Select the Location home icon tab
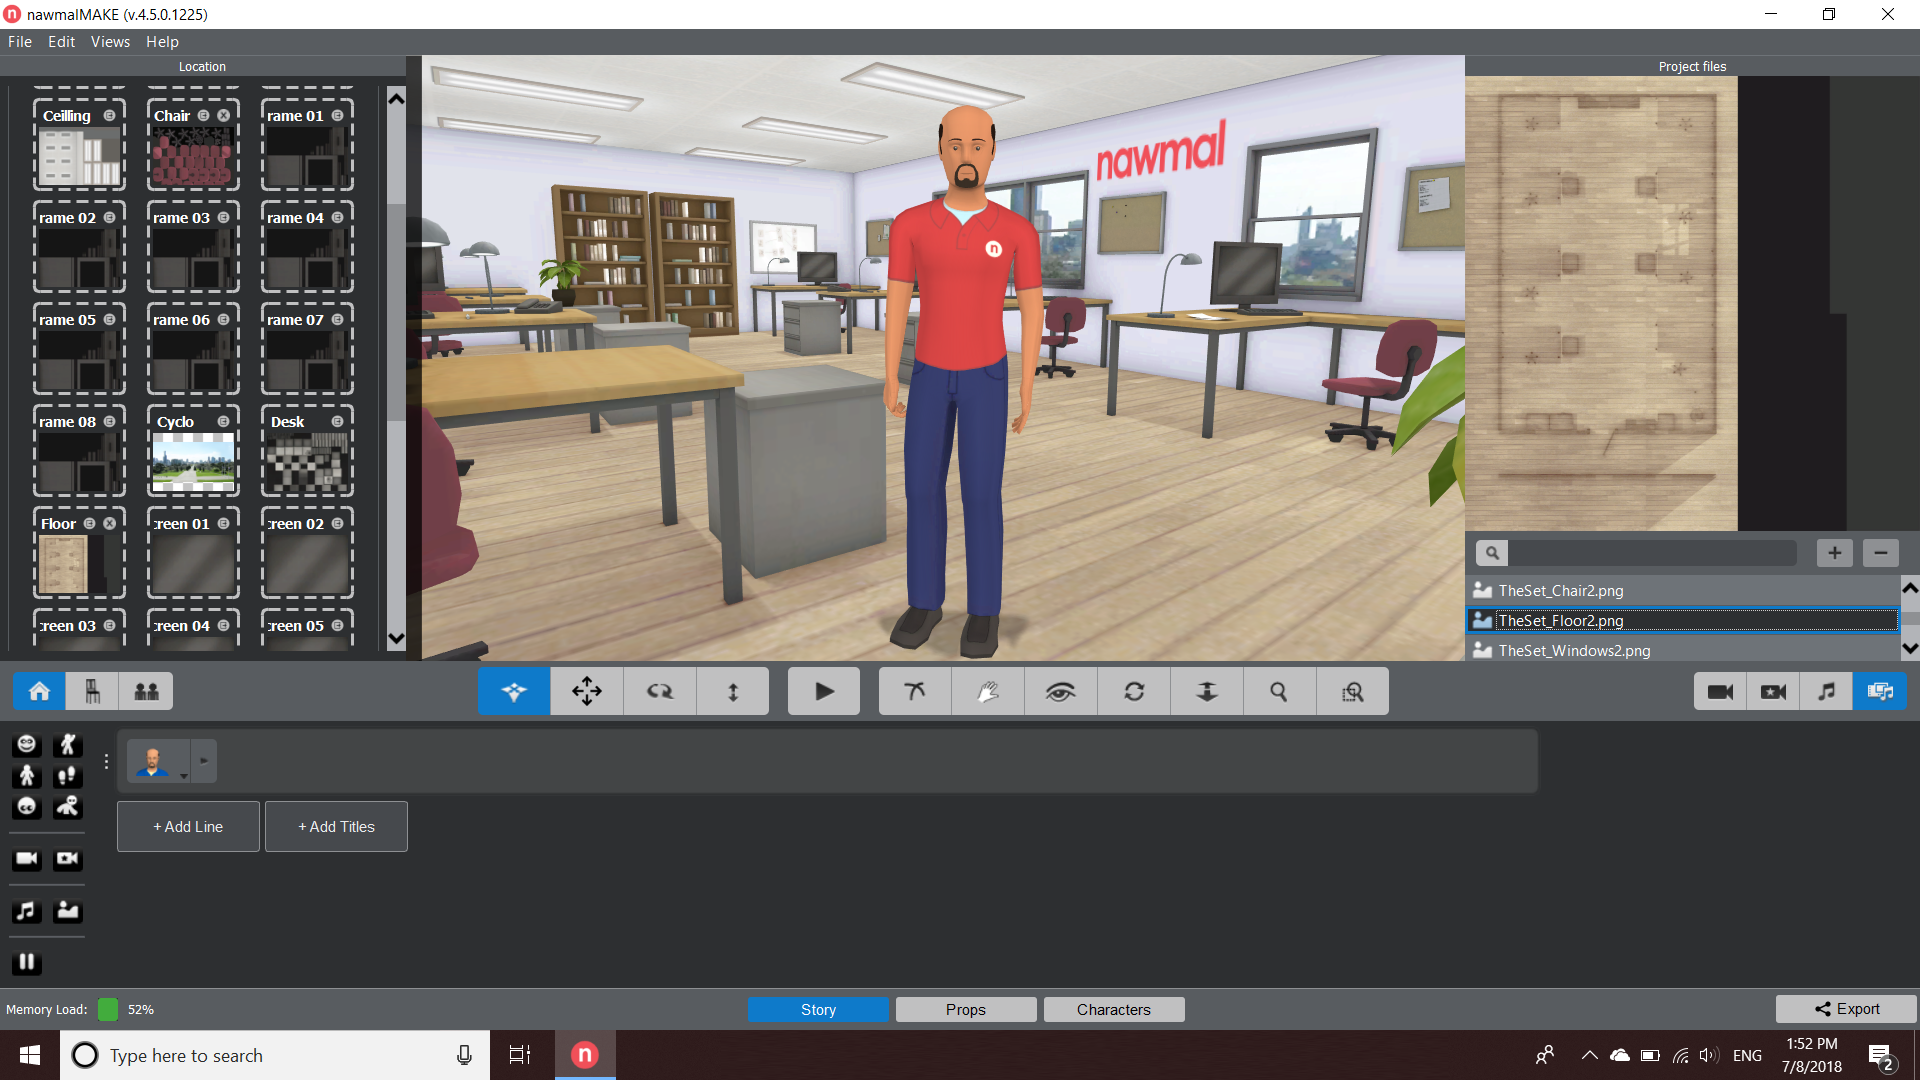Screen dimensions: 1920x1080 pyautogui.click(x=39, y=691)
